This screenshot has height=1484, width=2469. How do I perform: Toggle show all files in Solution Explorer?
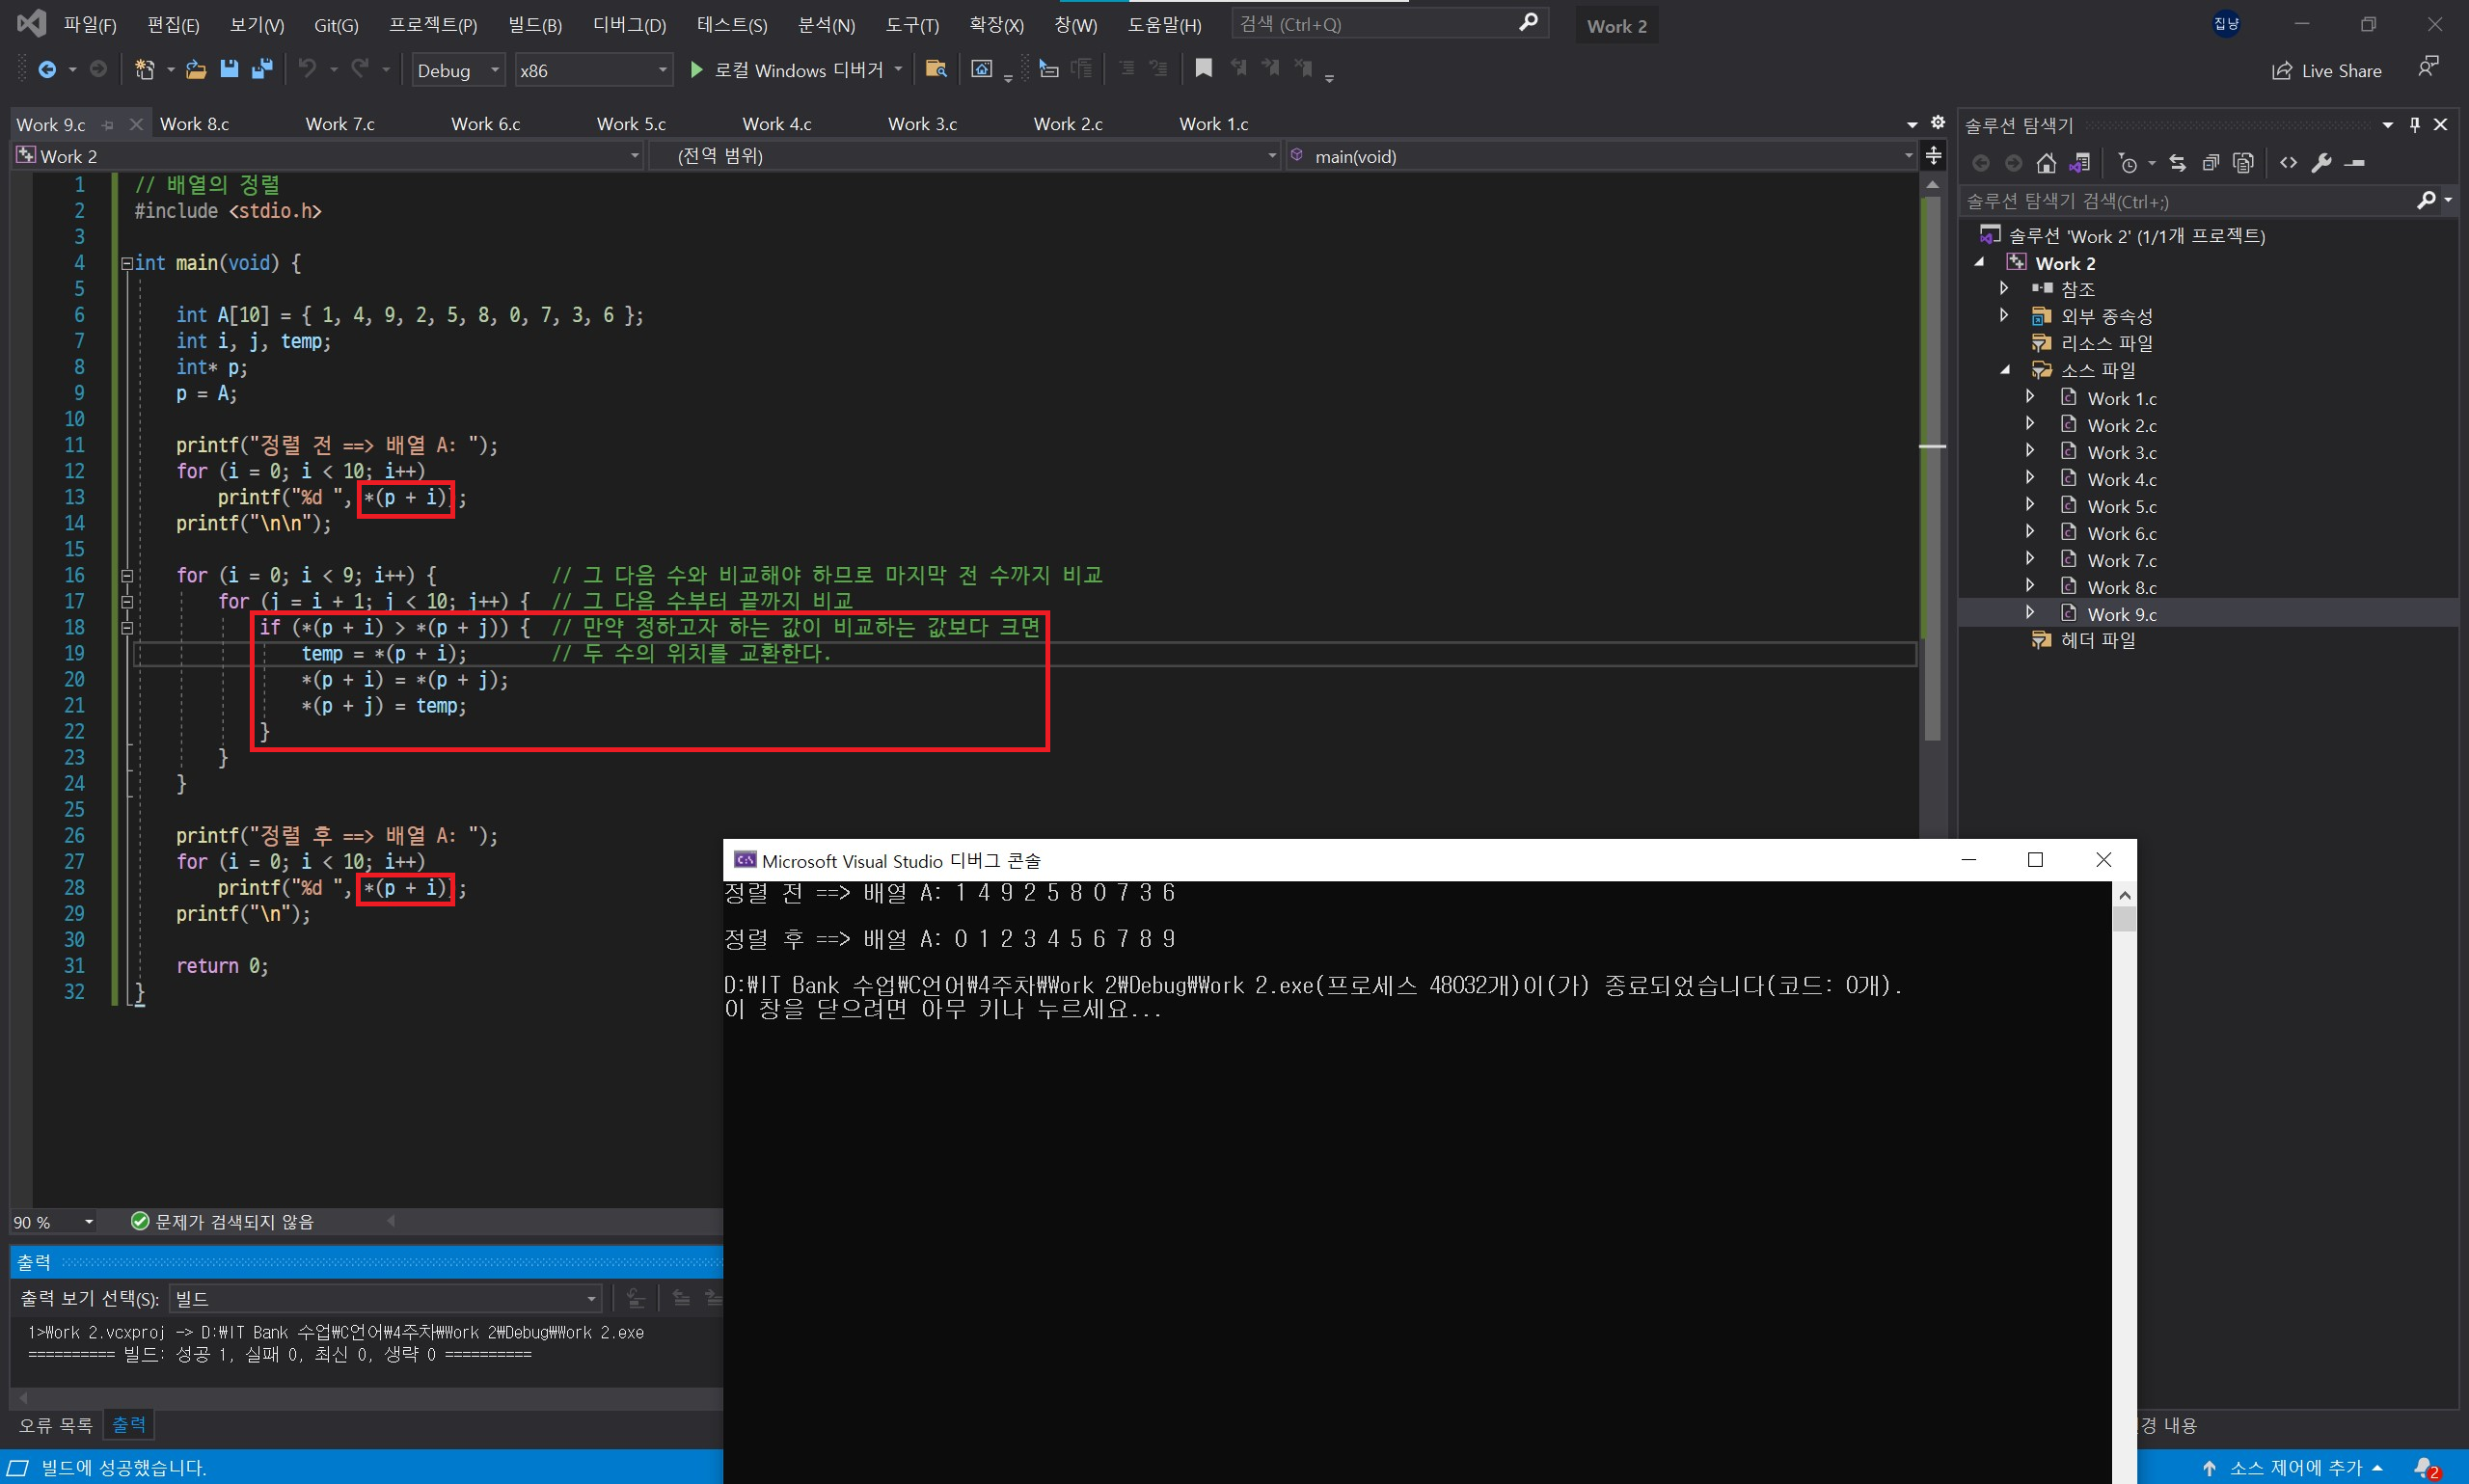(x=2243, y=163)
